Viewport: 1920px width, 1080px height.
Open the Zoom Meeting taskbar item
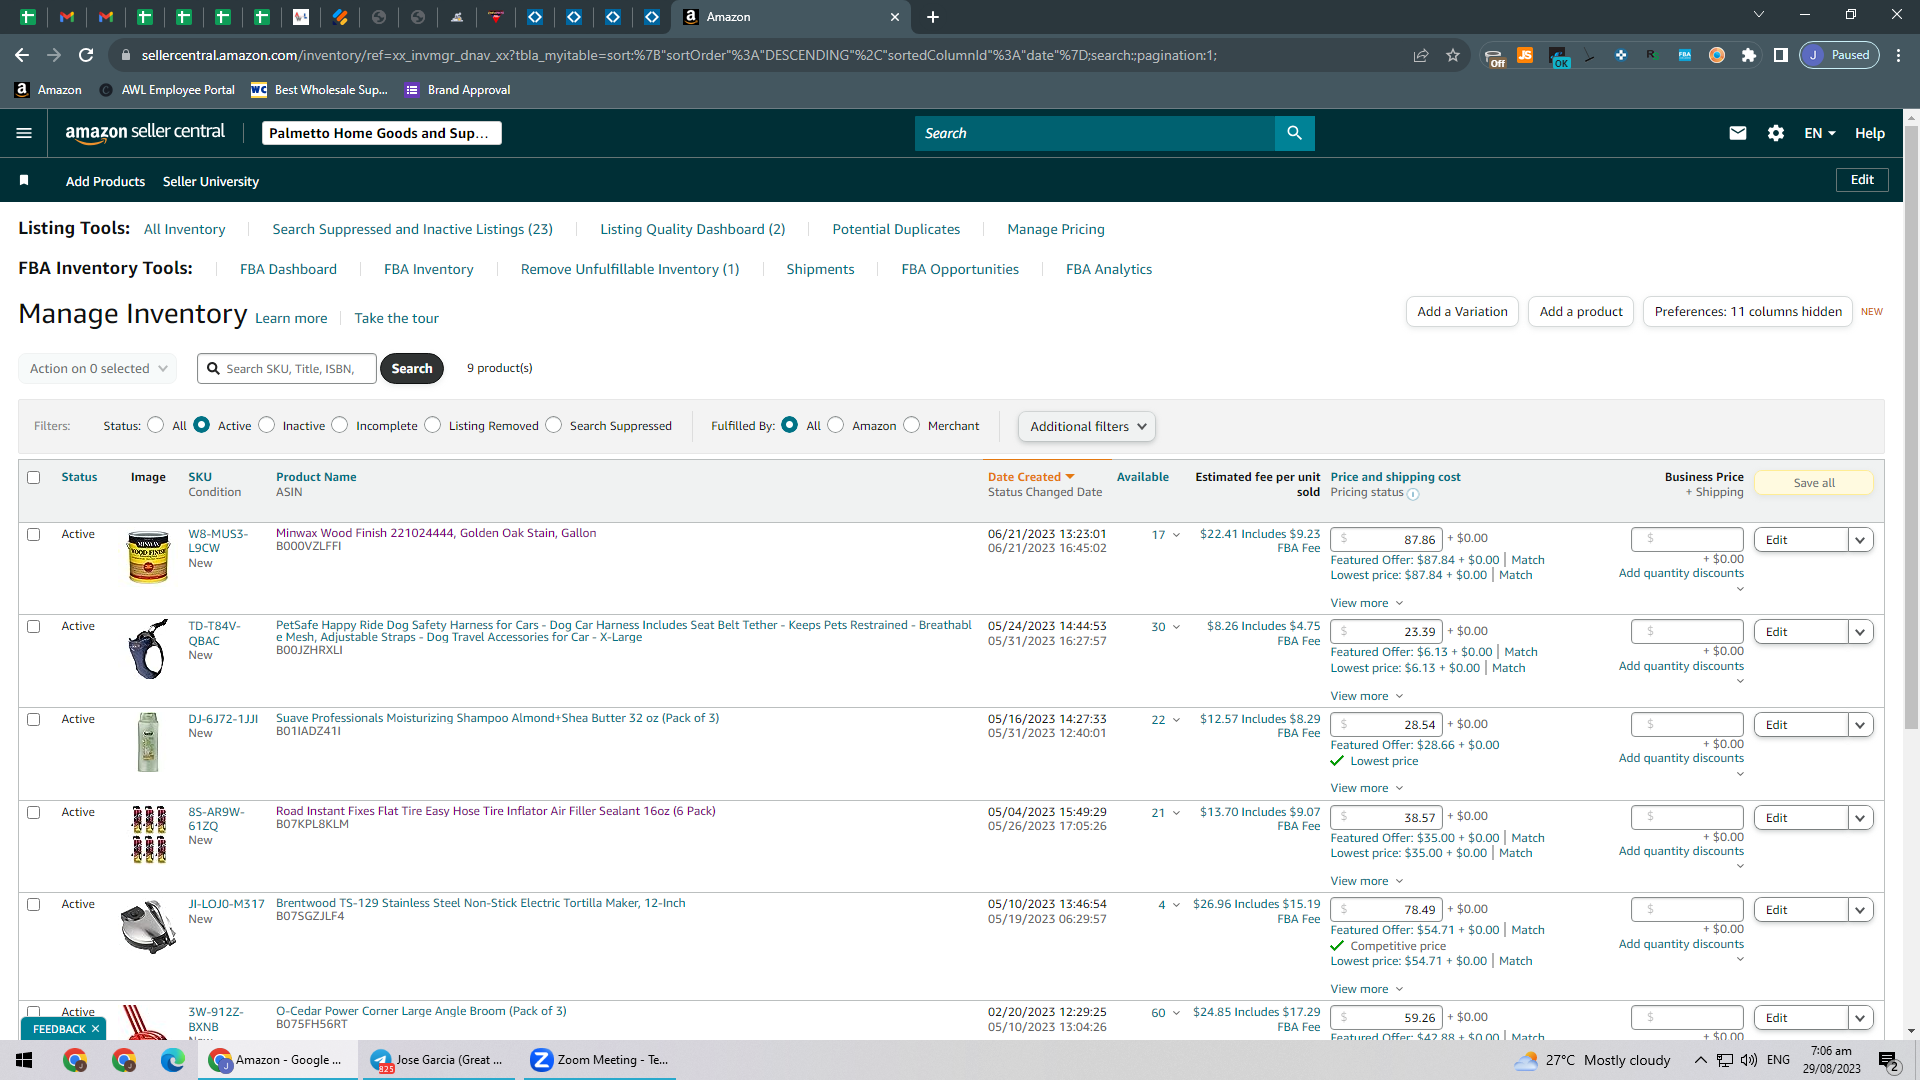tap(598, 1060)
